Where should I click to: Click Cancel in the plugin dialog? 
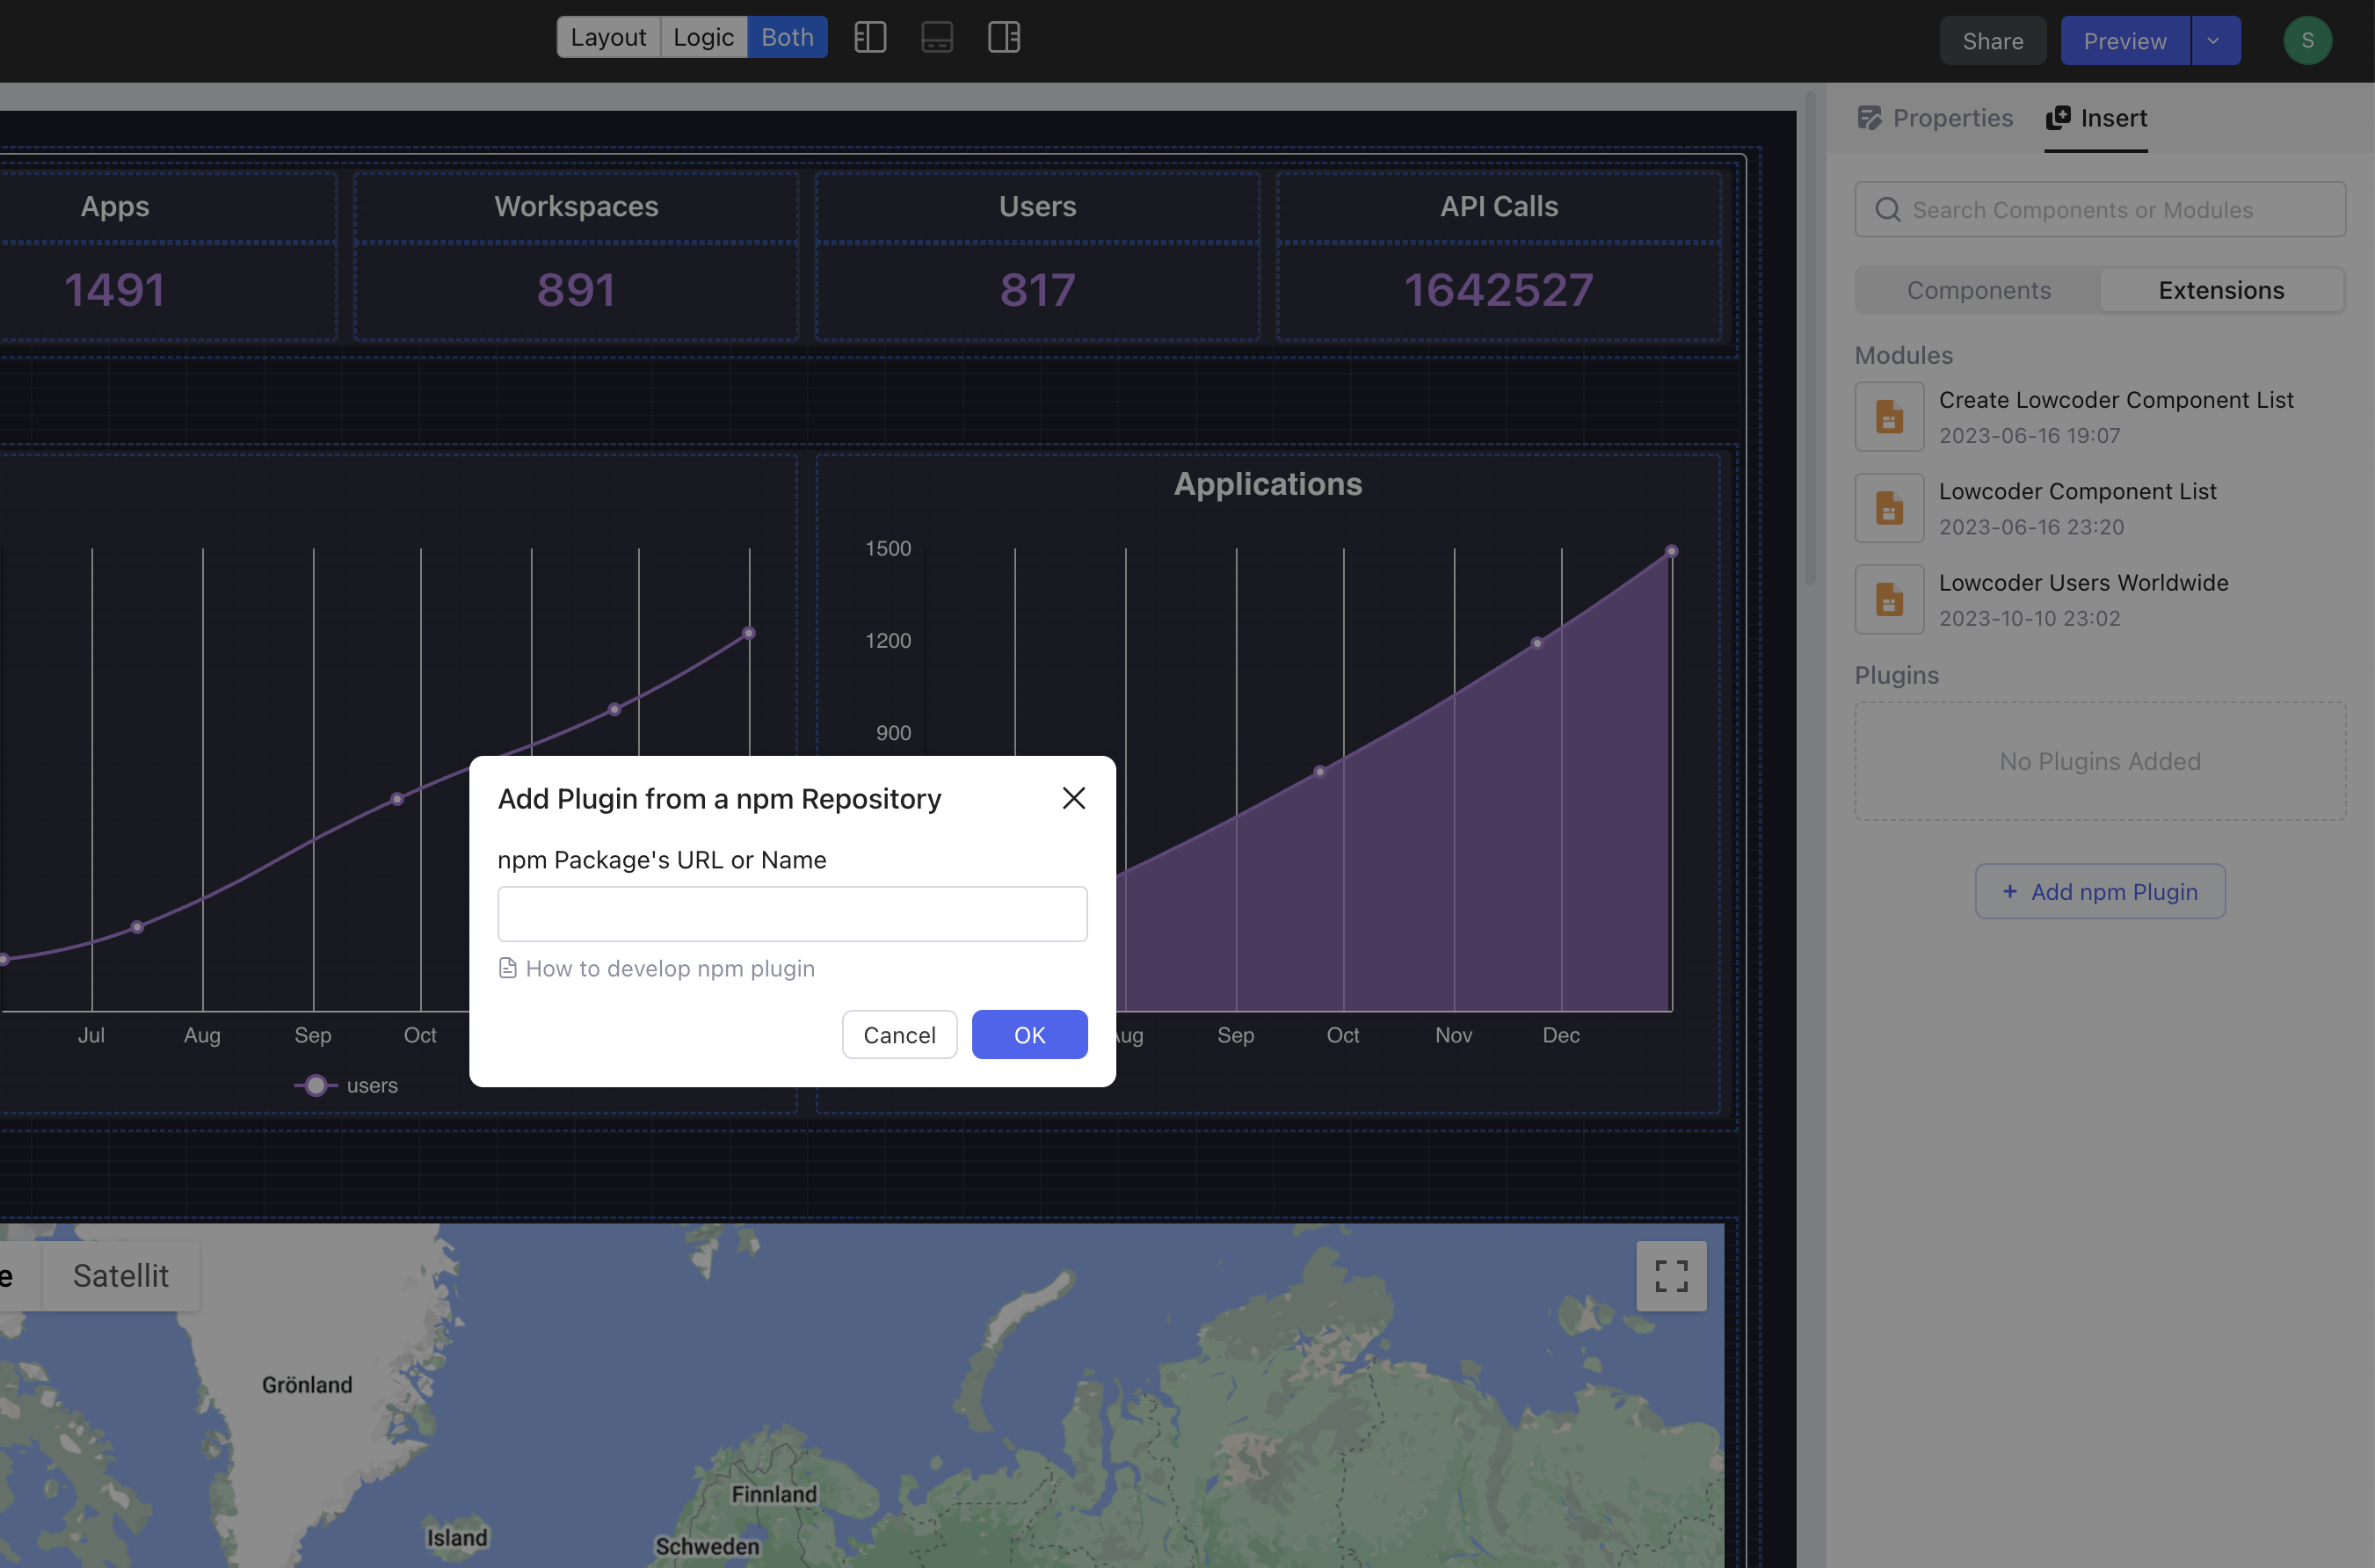899,1035
